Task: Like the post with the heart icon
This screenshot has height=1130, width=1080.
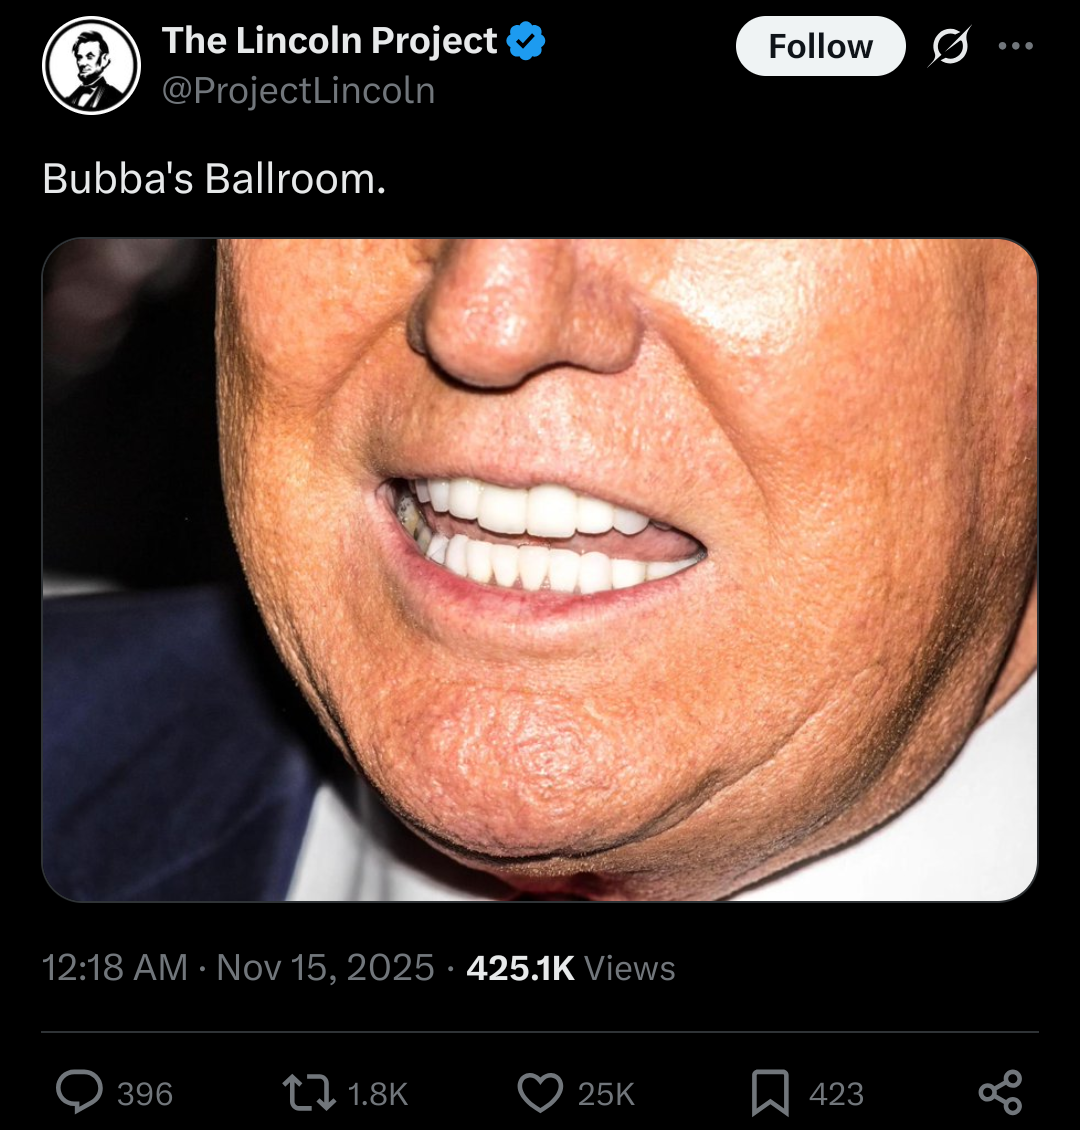Action: tap(540, 1093)
